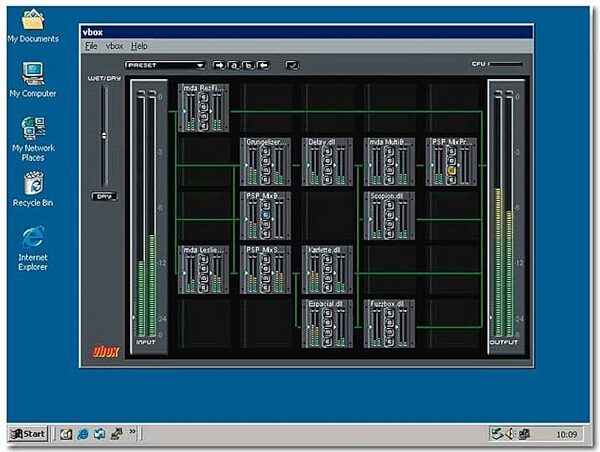Open the Recycle Bin

point(33,189)
